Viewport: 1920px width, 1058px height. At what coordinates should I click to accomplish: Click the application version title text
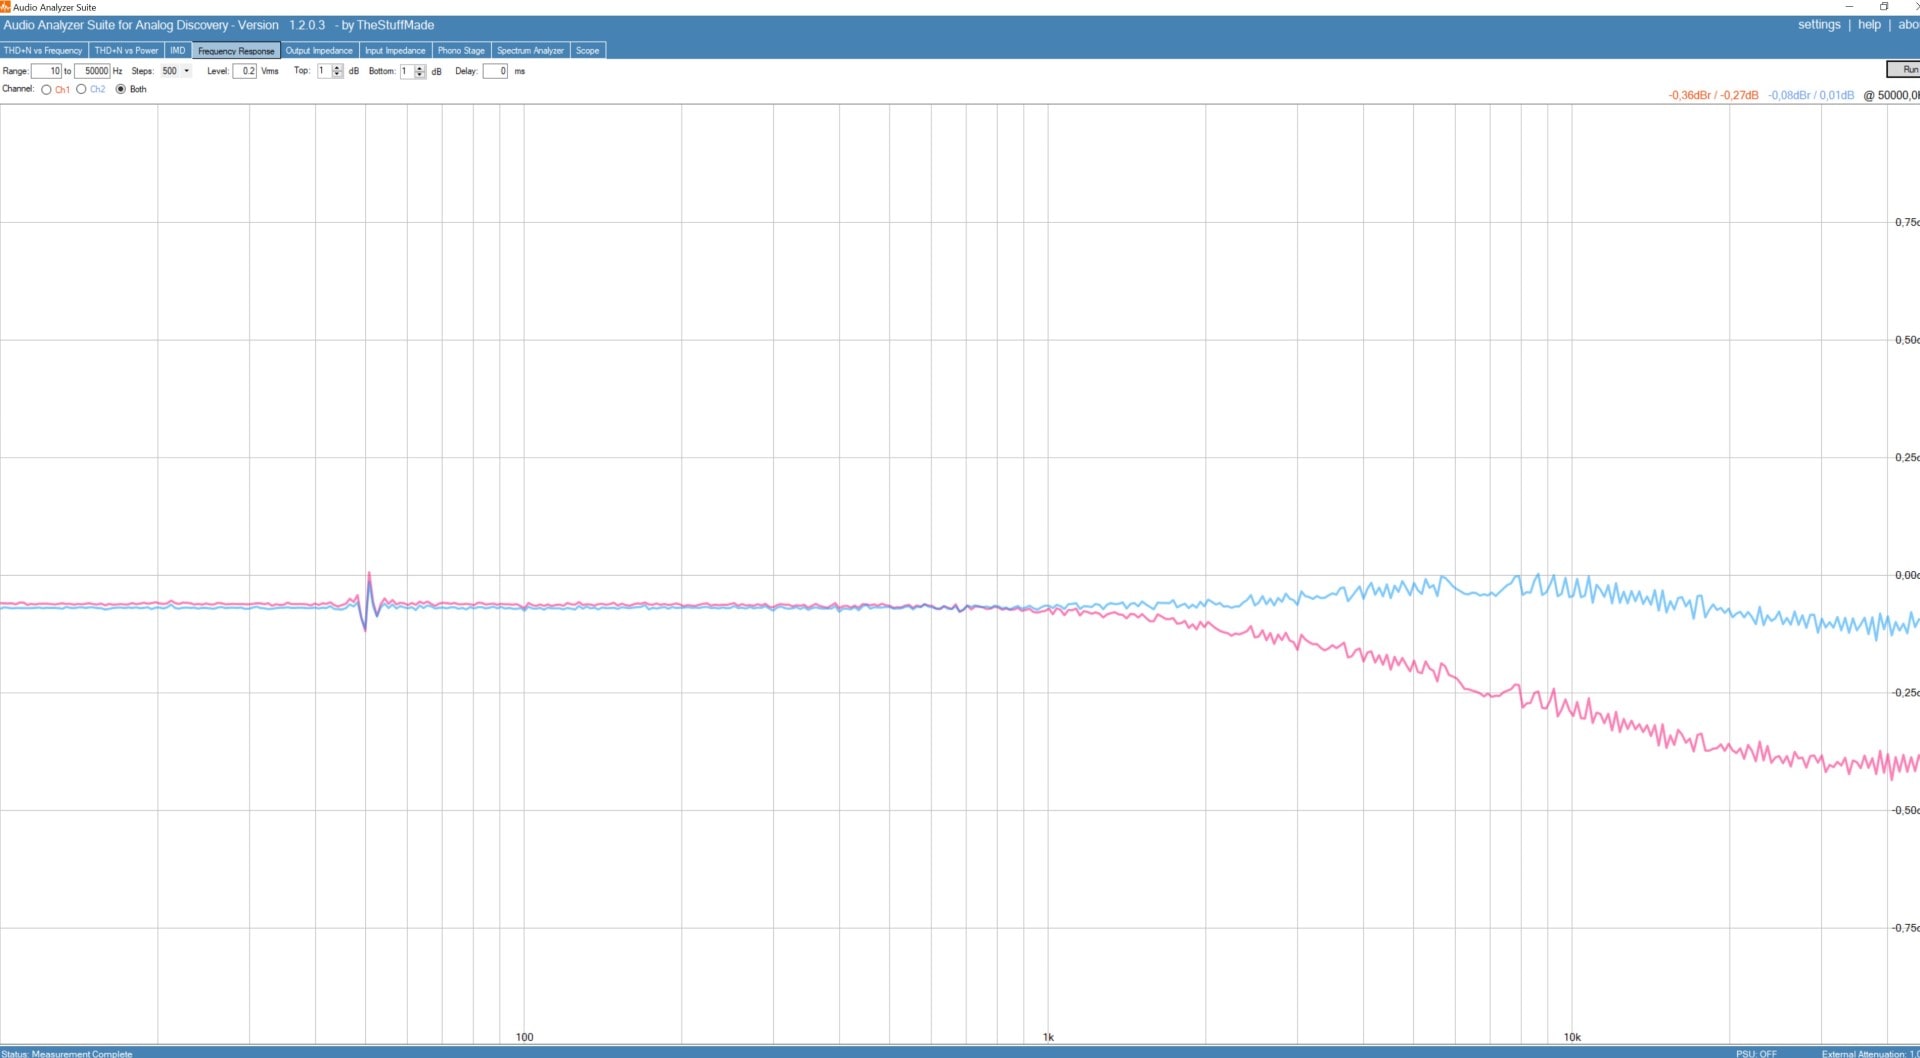coord(219,25)
